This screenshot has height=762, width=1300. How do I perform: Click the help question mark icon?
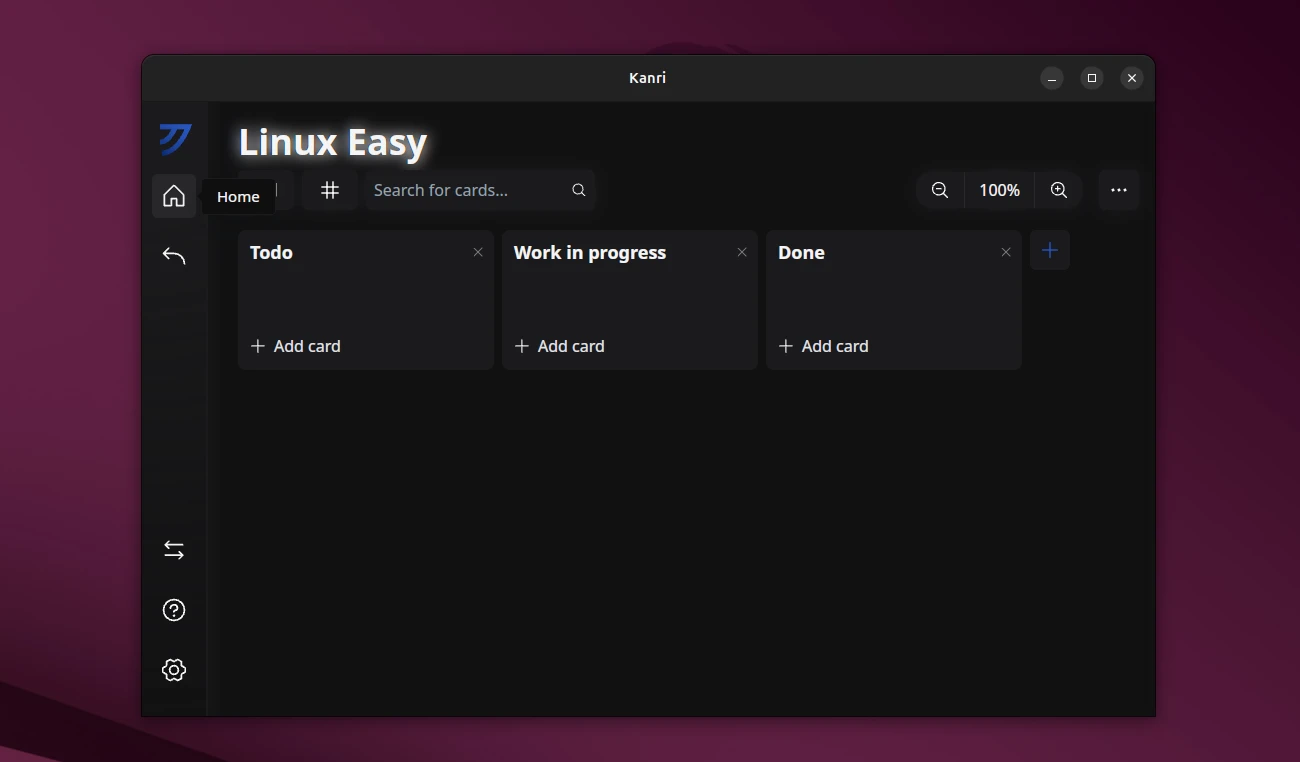coord(174,610)
